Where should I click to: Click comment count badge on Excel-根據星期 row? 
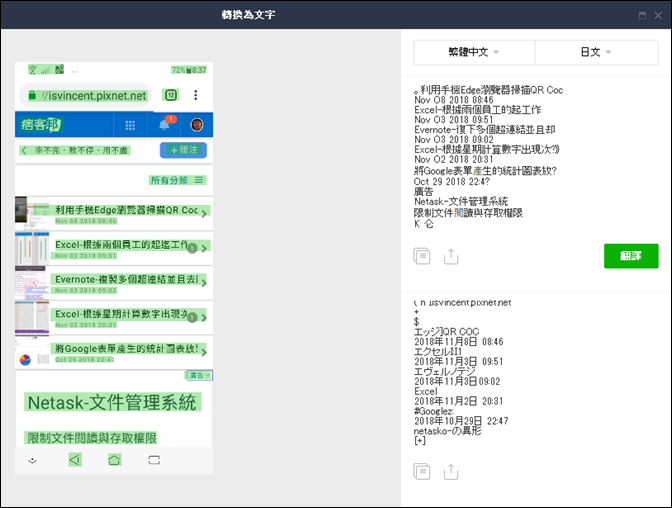click(x=192, y=318)
